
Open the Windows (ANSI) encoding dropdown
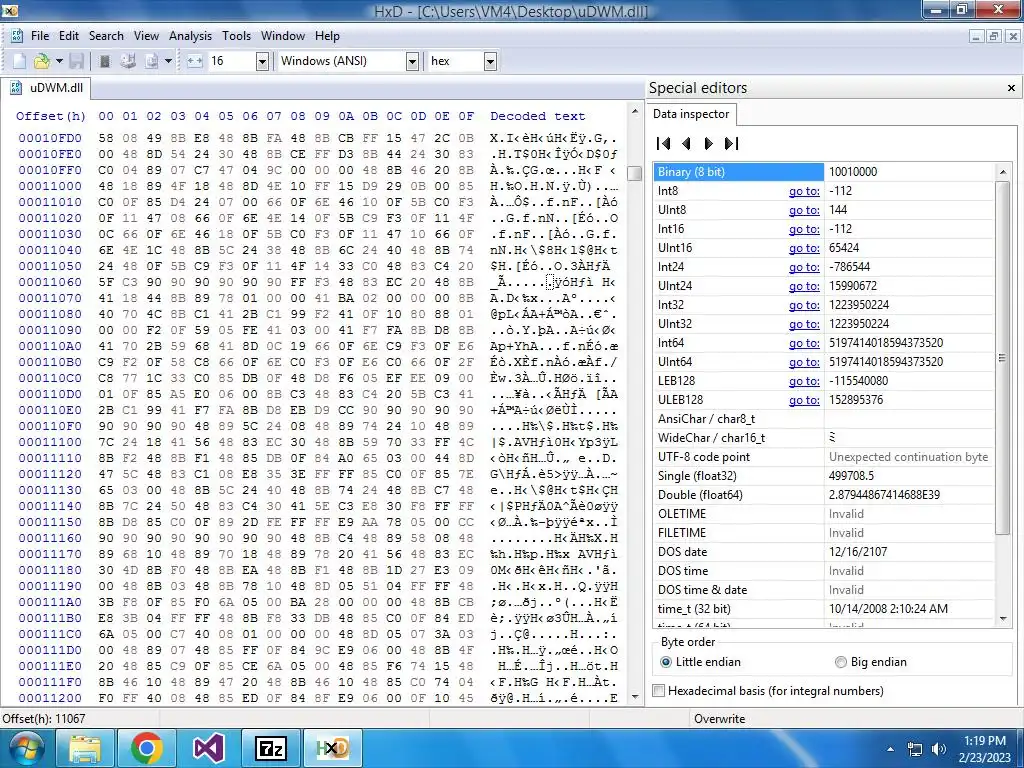pyautogui.click(x=412, y=61)
